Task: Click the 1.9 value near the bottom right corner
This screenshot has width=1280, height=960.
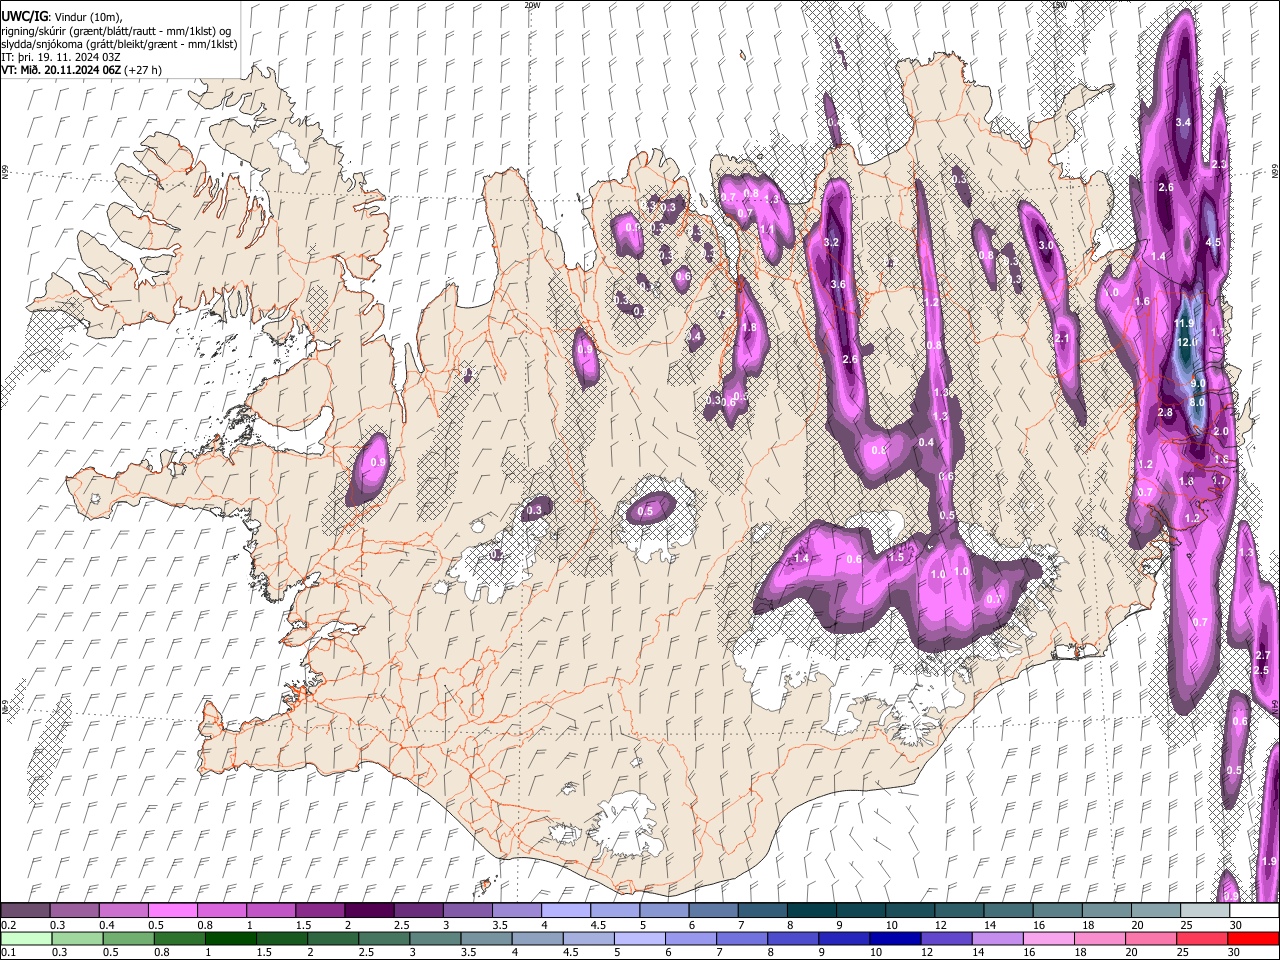Action: [1269, 861]
